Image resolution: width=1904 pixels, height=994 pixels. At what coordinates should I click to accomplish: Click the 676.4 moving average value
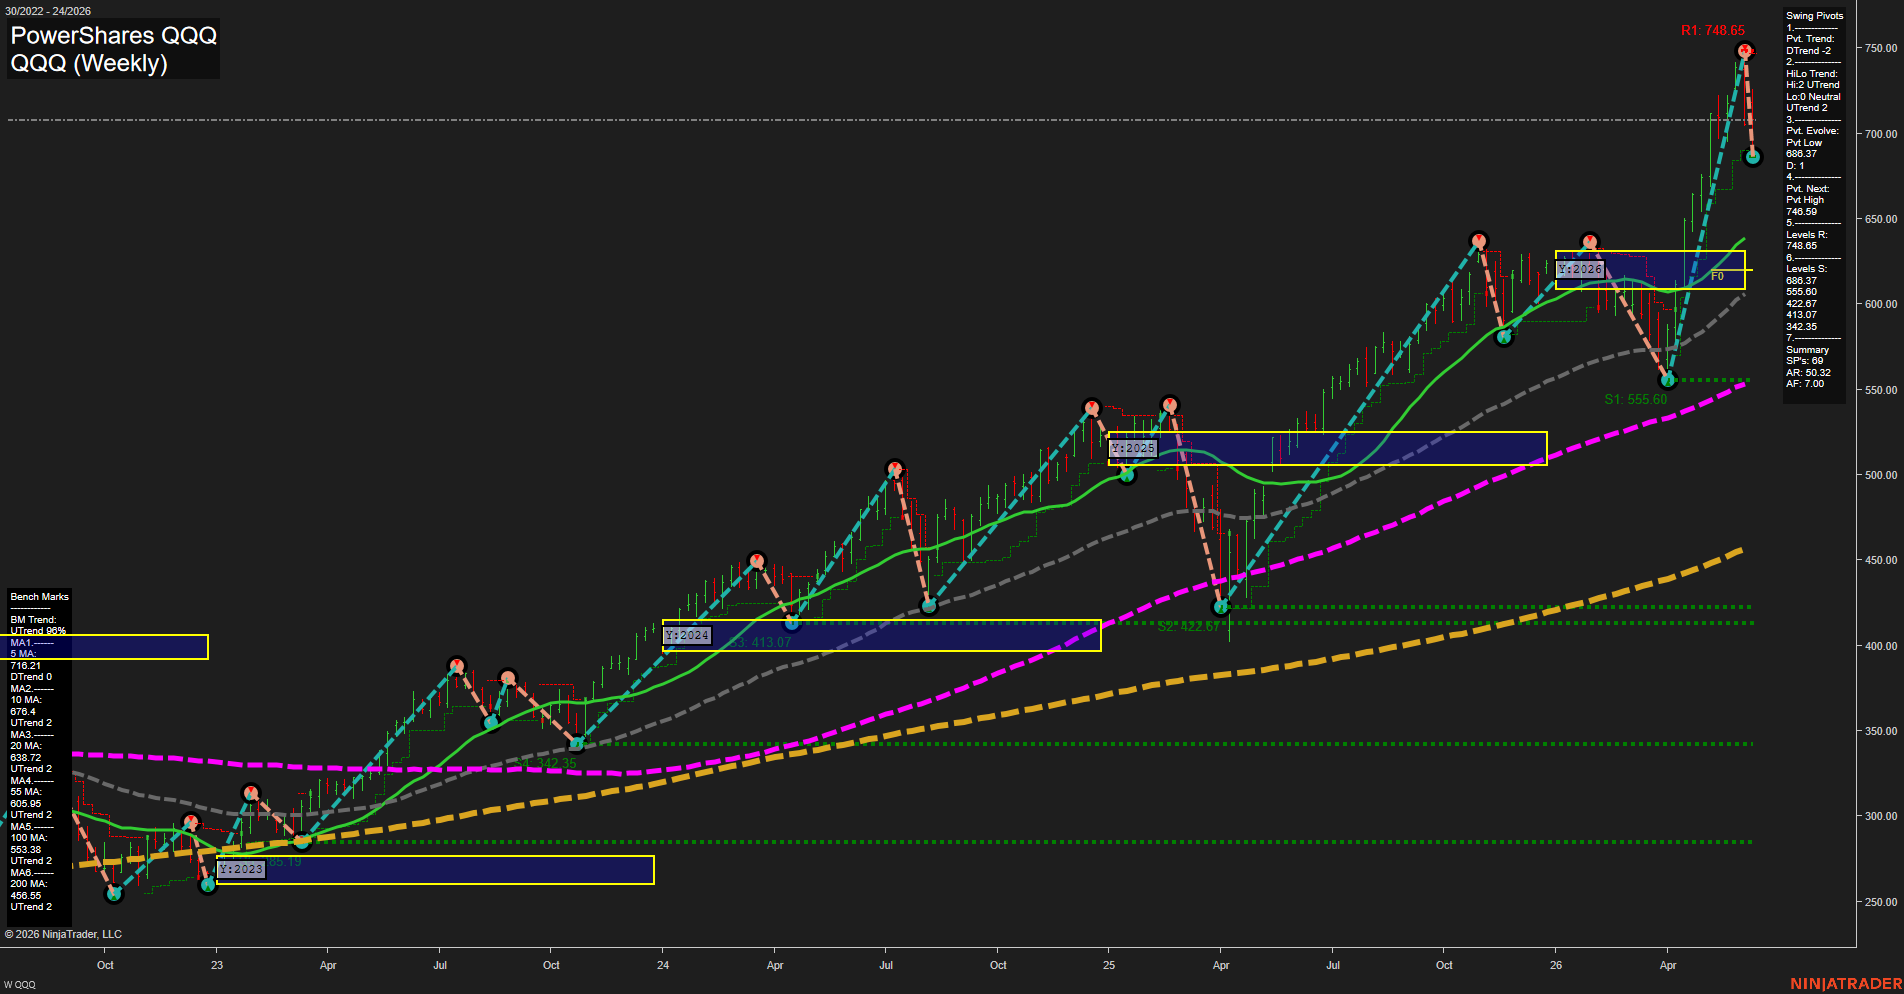(x=23, y=712)
